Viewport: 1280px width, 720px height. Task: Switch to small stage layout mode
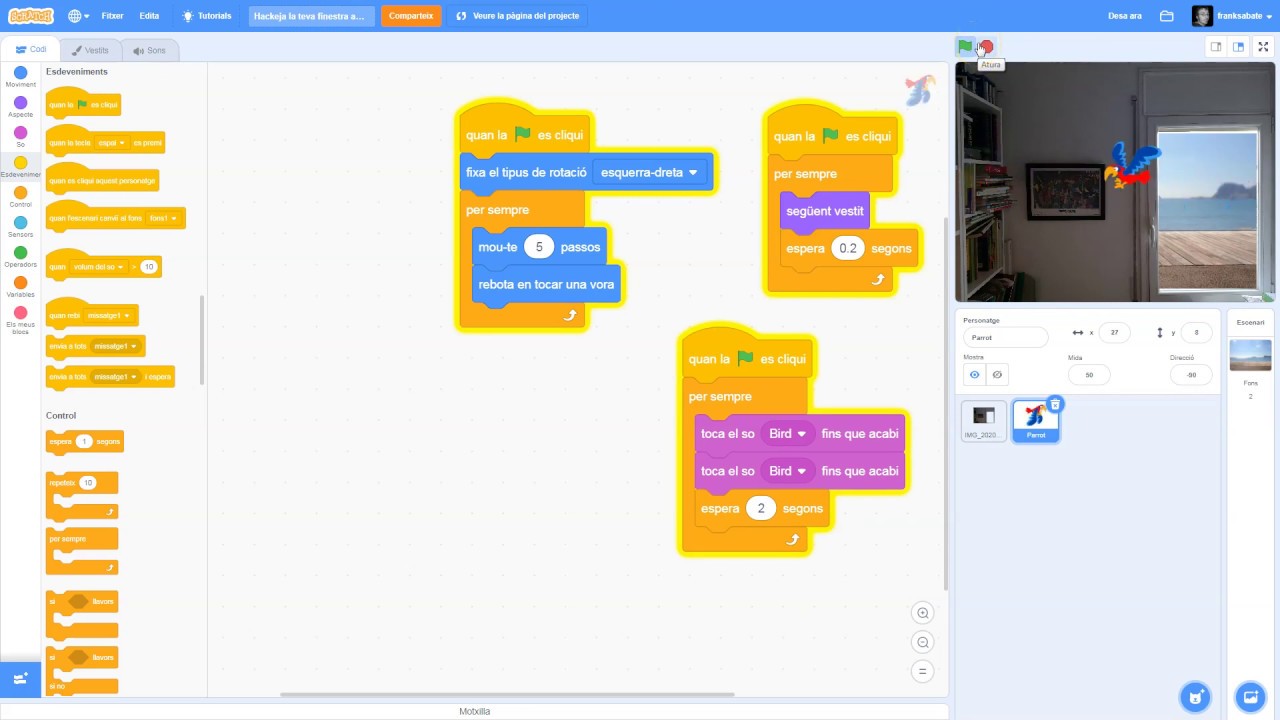click(1216, 46)
